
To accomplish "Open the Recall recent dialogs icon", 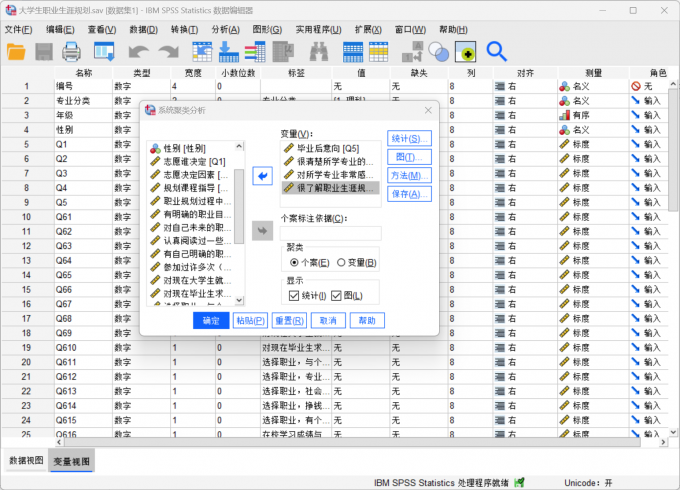I will point(104,52).
